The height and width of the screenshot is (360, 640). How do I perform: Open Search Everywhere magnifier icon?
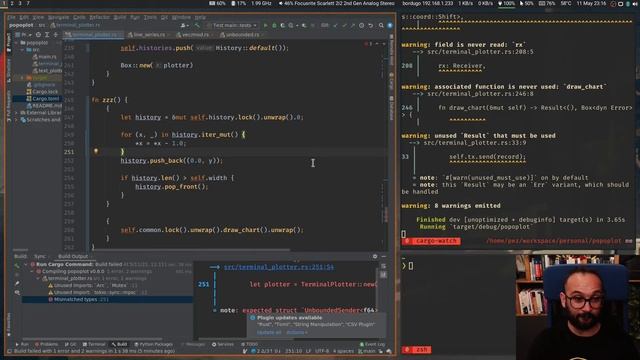381,25
